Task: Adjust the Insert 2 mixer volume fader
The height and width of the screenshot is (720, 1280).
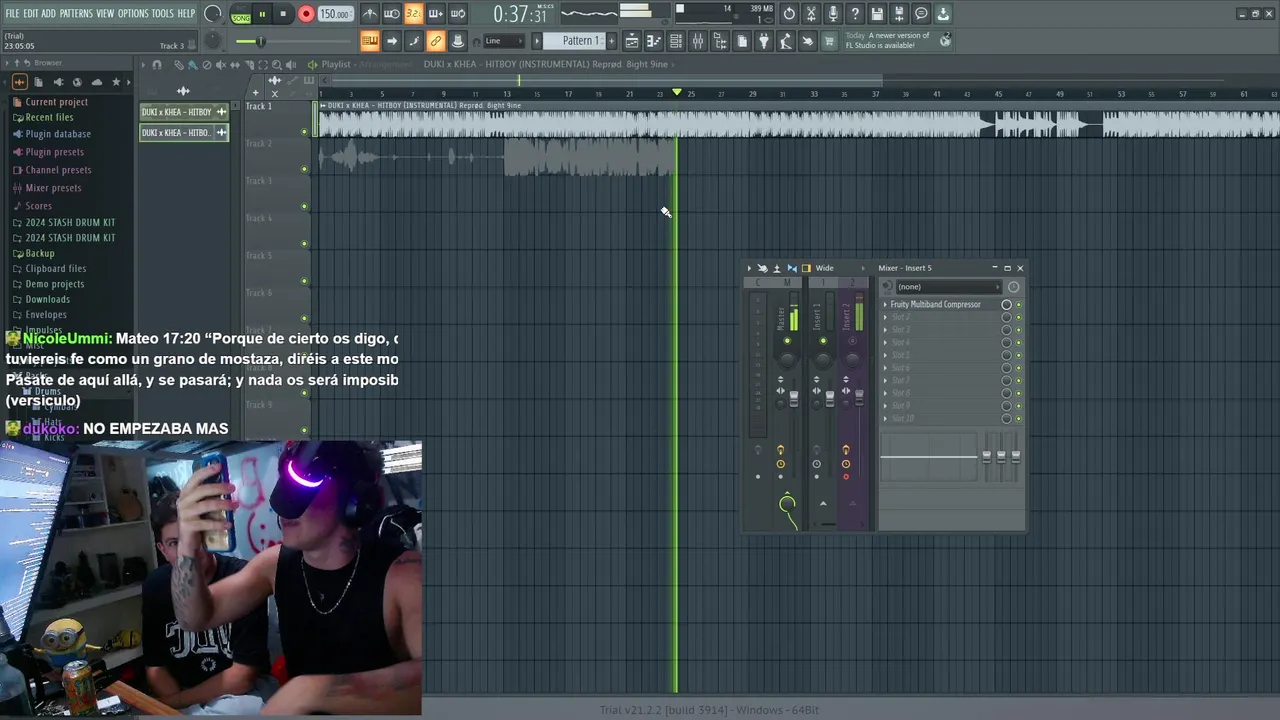Action: click(859, 398)
